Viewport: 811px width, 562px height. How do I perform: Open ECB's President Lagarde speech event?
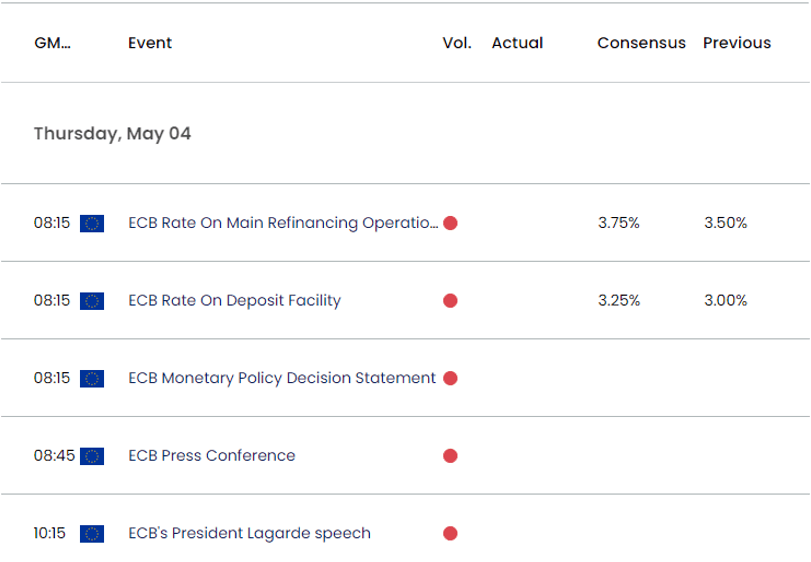[x=250, y=533]
